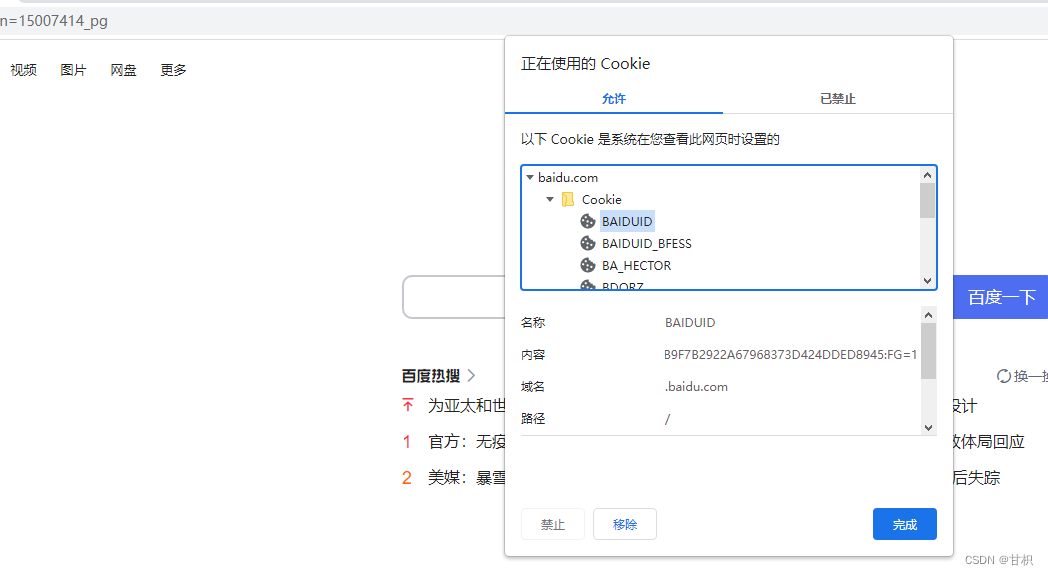Open hot search item numbered 2
Viewport: 1048px width, 575px height.
[467, 477]
